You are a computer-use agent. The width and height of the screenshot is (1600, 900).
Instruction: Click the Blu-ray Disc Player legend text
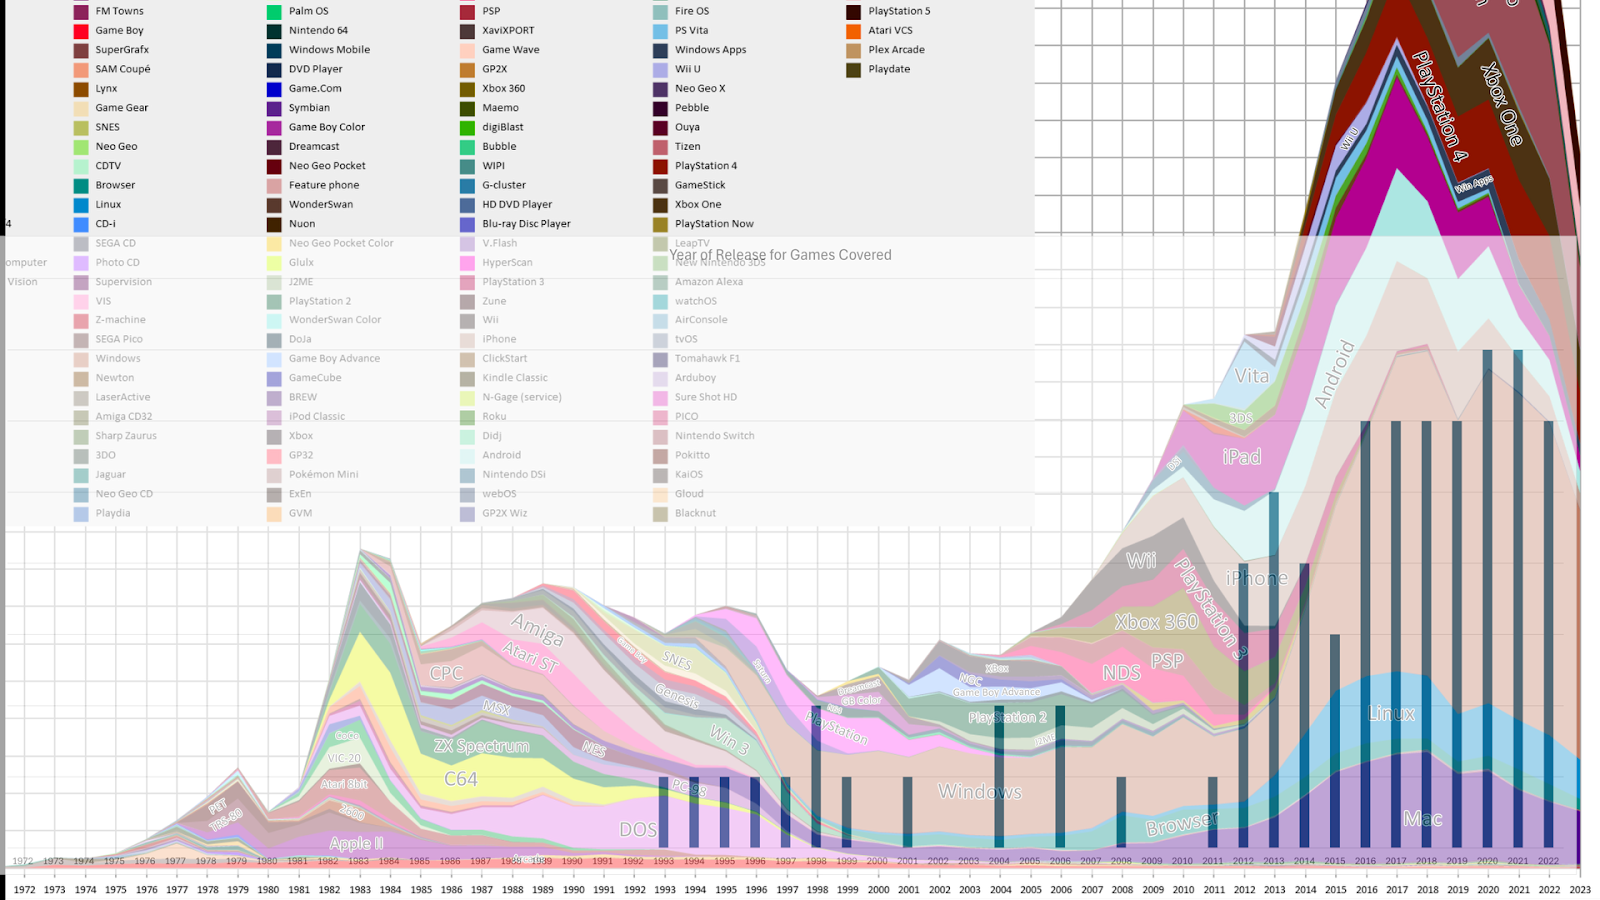[x=526, y=224]
